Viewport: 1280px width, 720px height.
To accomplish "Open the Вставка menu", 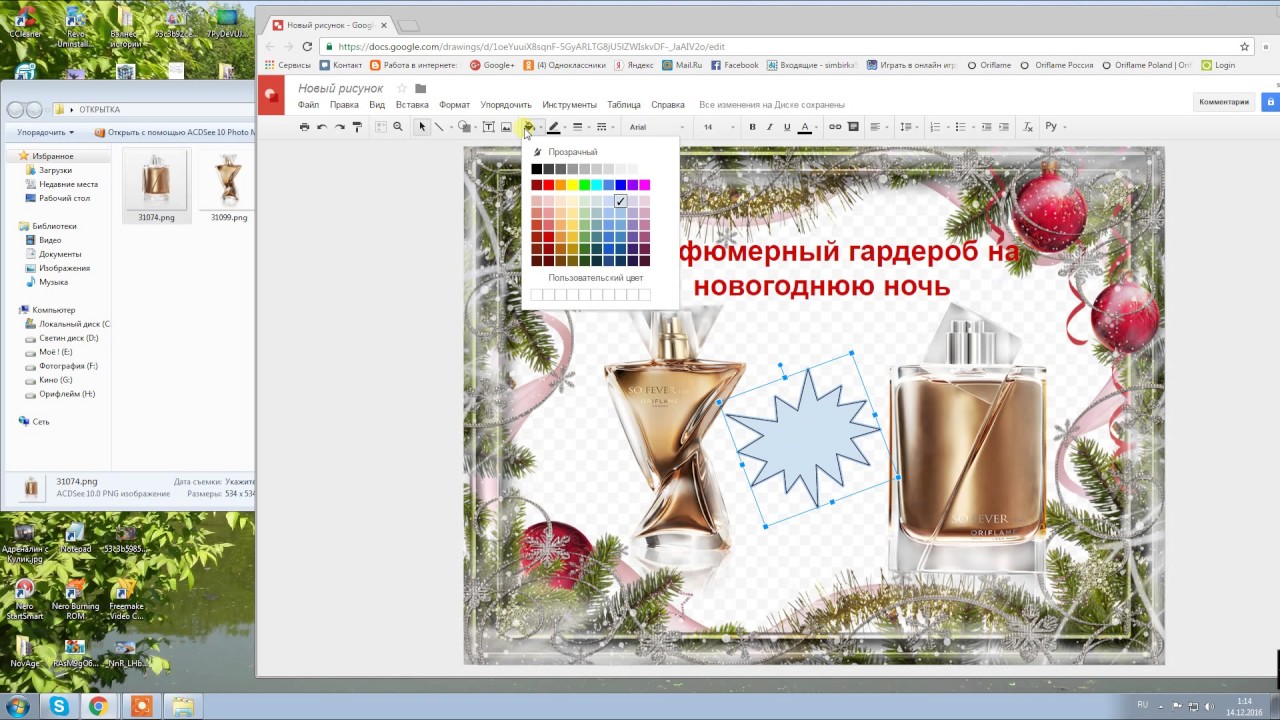I will coord(412,105).
